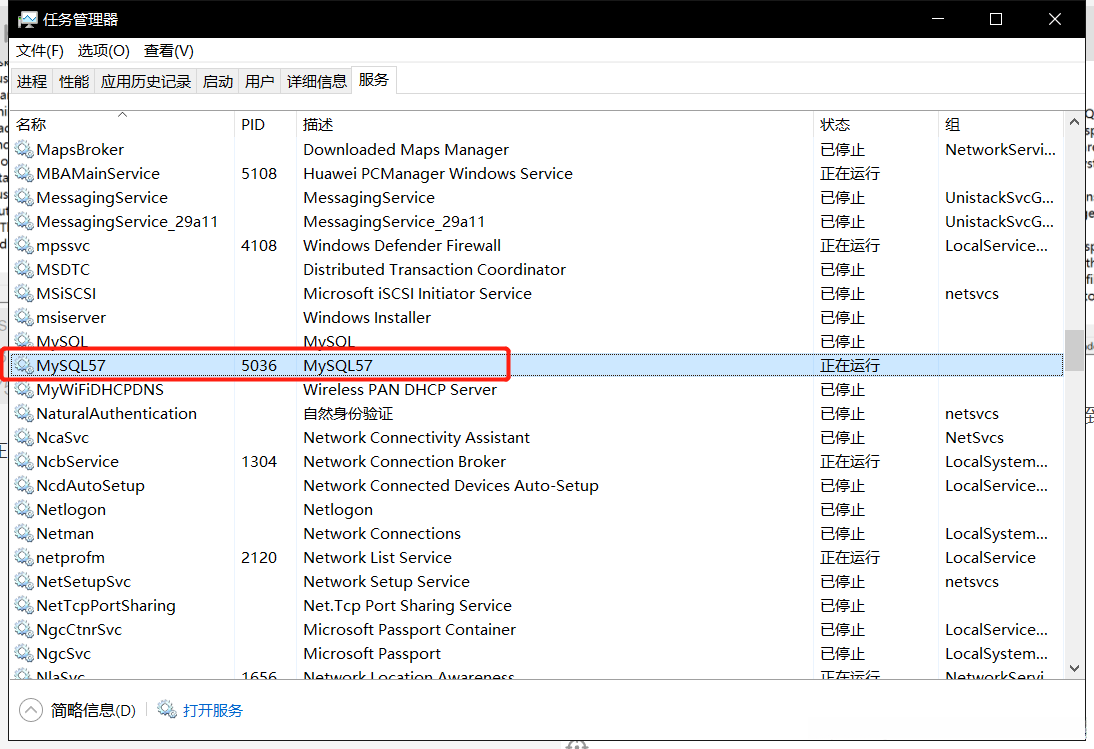Click the scrollbar down arrow

(x=1074, y=668)
